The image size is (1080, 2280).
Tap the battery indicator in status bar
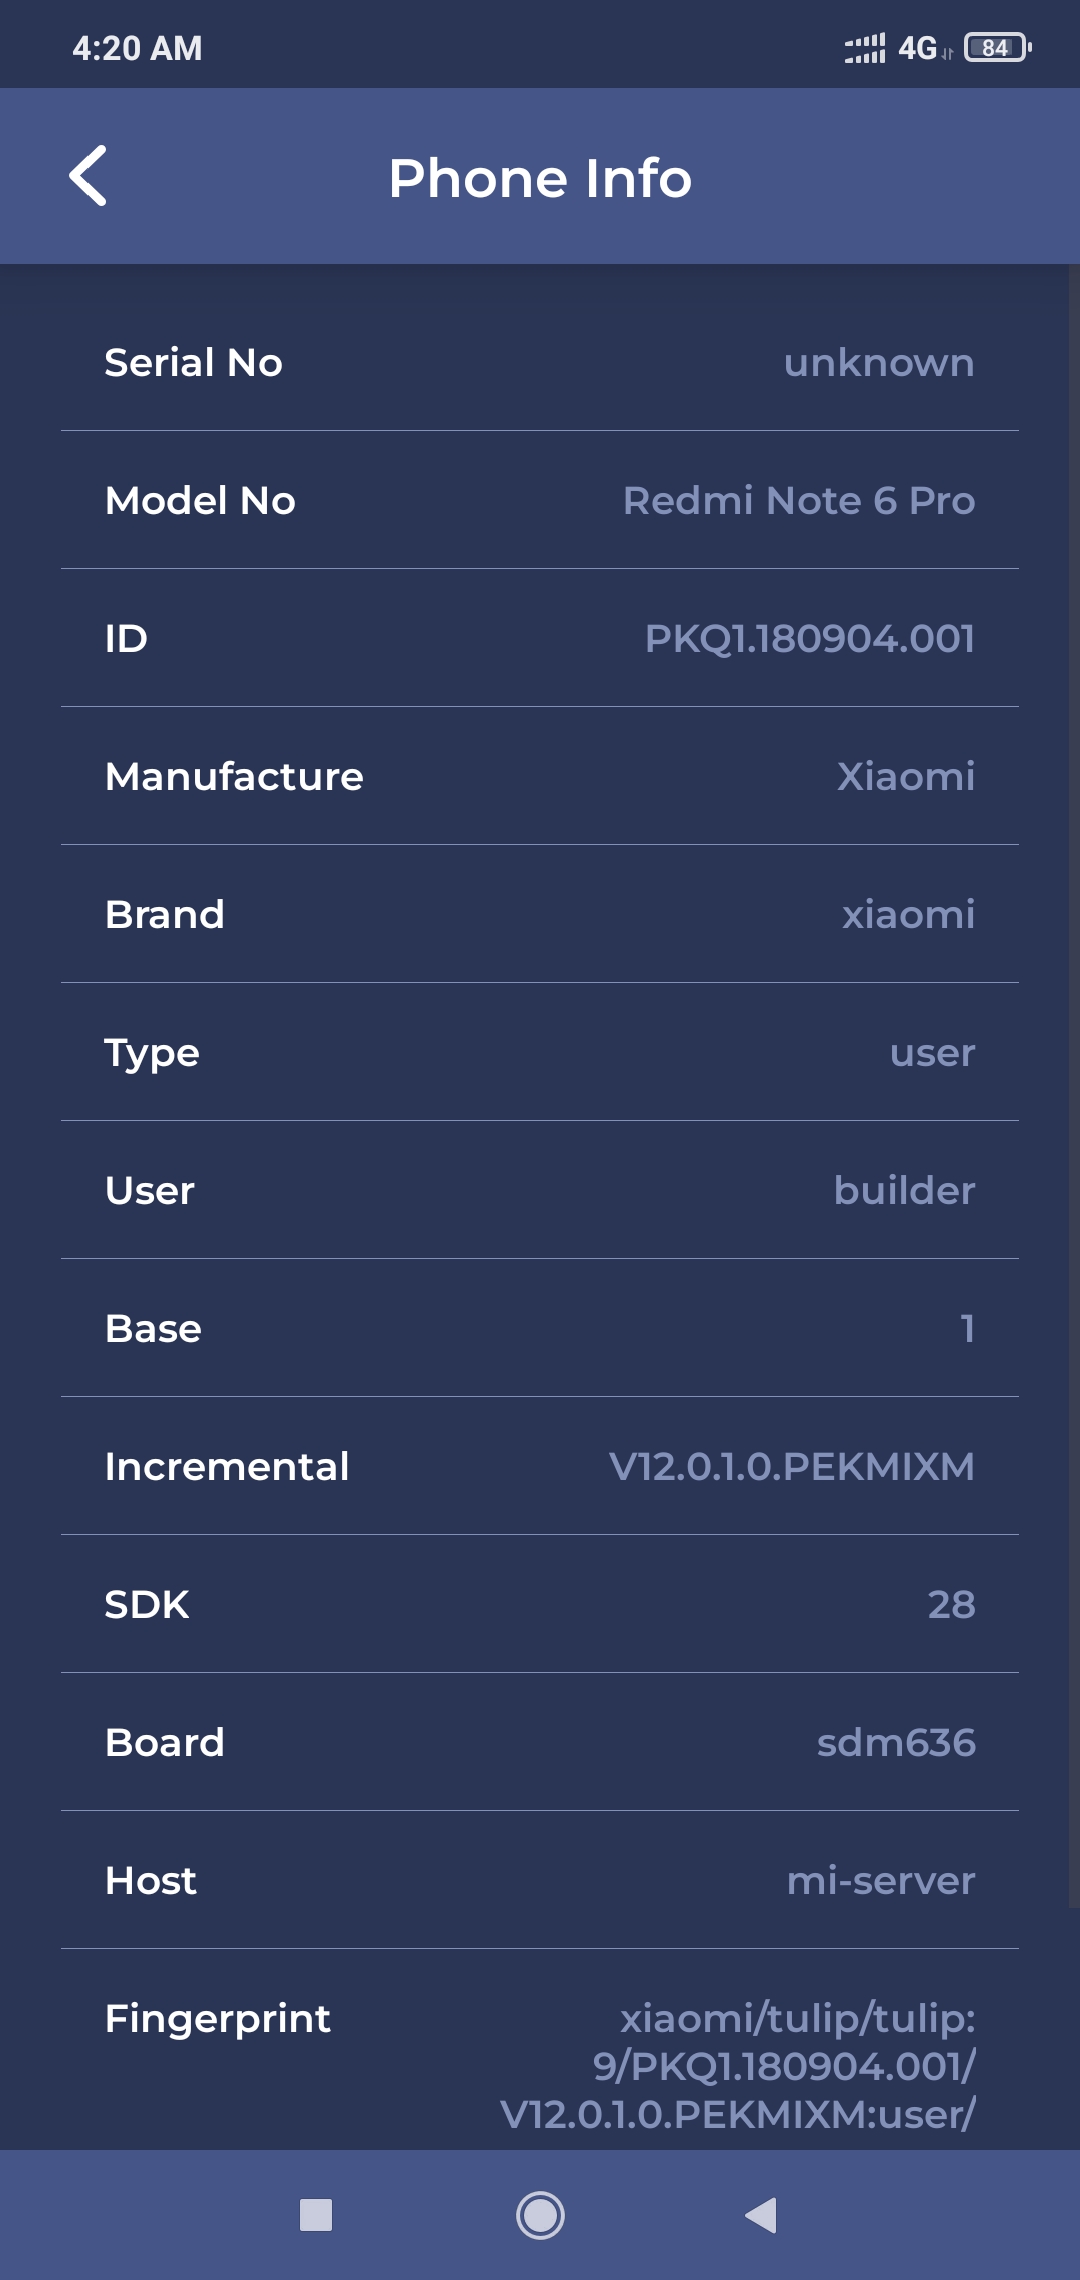997,47
